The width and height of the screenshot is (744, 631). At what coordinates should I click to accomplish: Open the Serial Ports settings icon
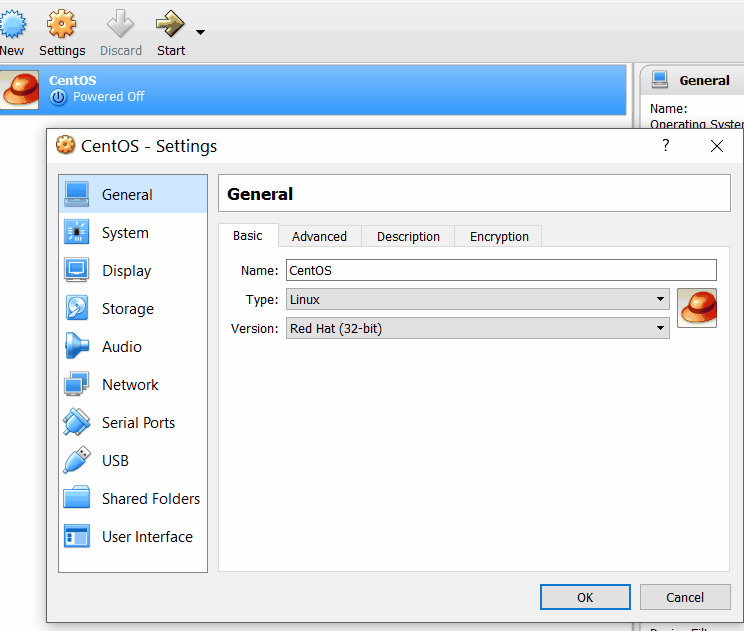(x=76, y=422)
